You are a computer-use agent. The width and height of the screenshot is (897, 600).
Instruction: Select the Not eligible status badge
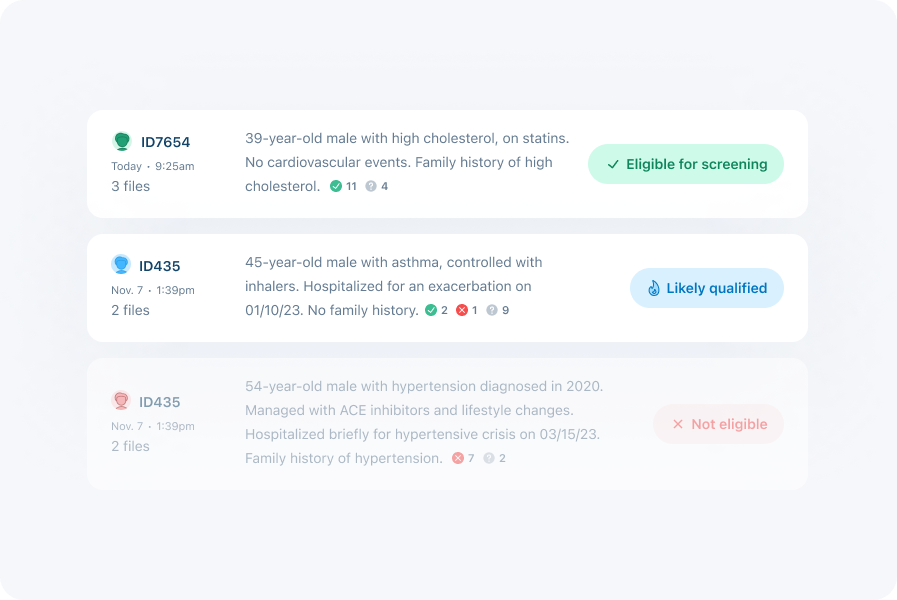click(x=718, y=424)
